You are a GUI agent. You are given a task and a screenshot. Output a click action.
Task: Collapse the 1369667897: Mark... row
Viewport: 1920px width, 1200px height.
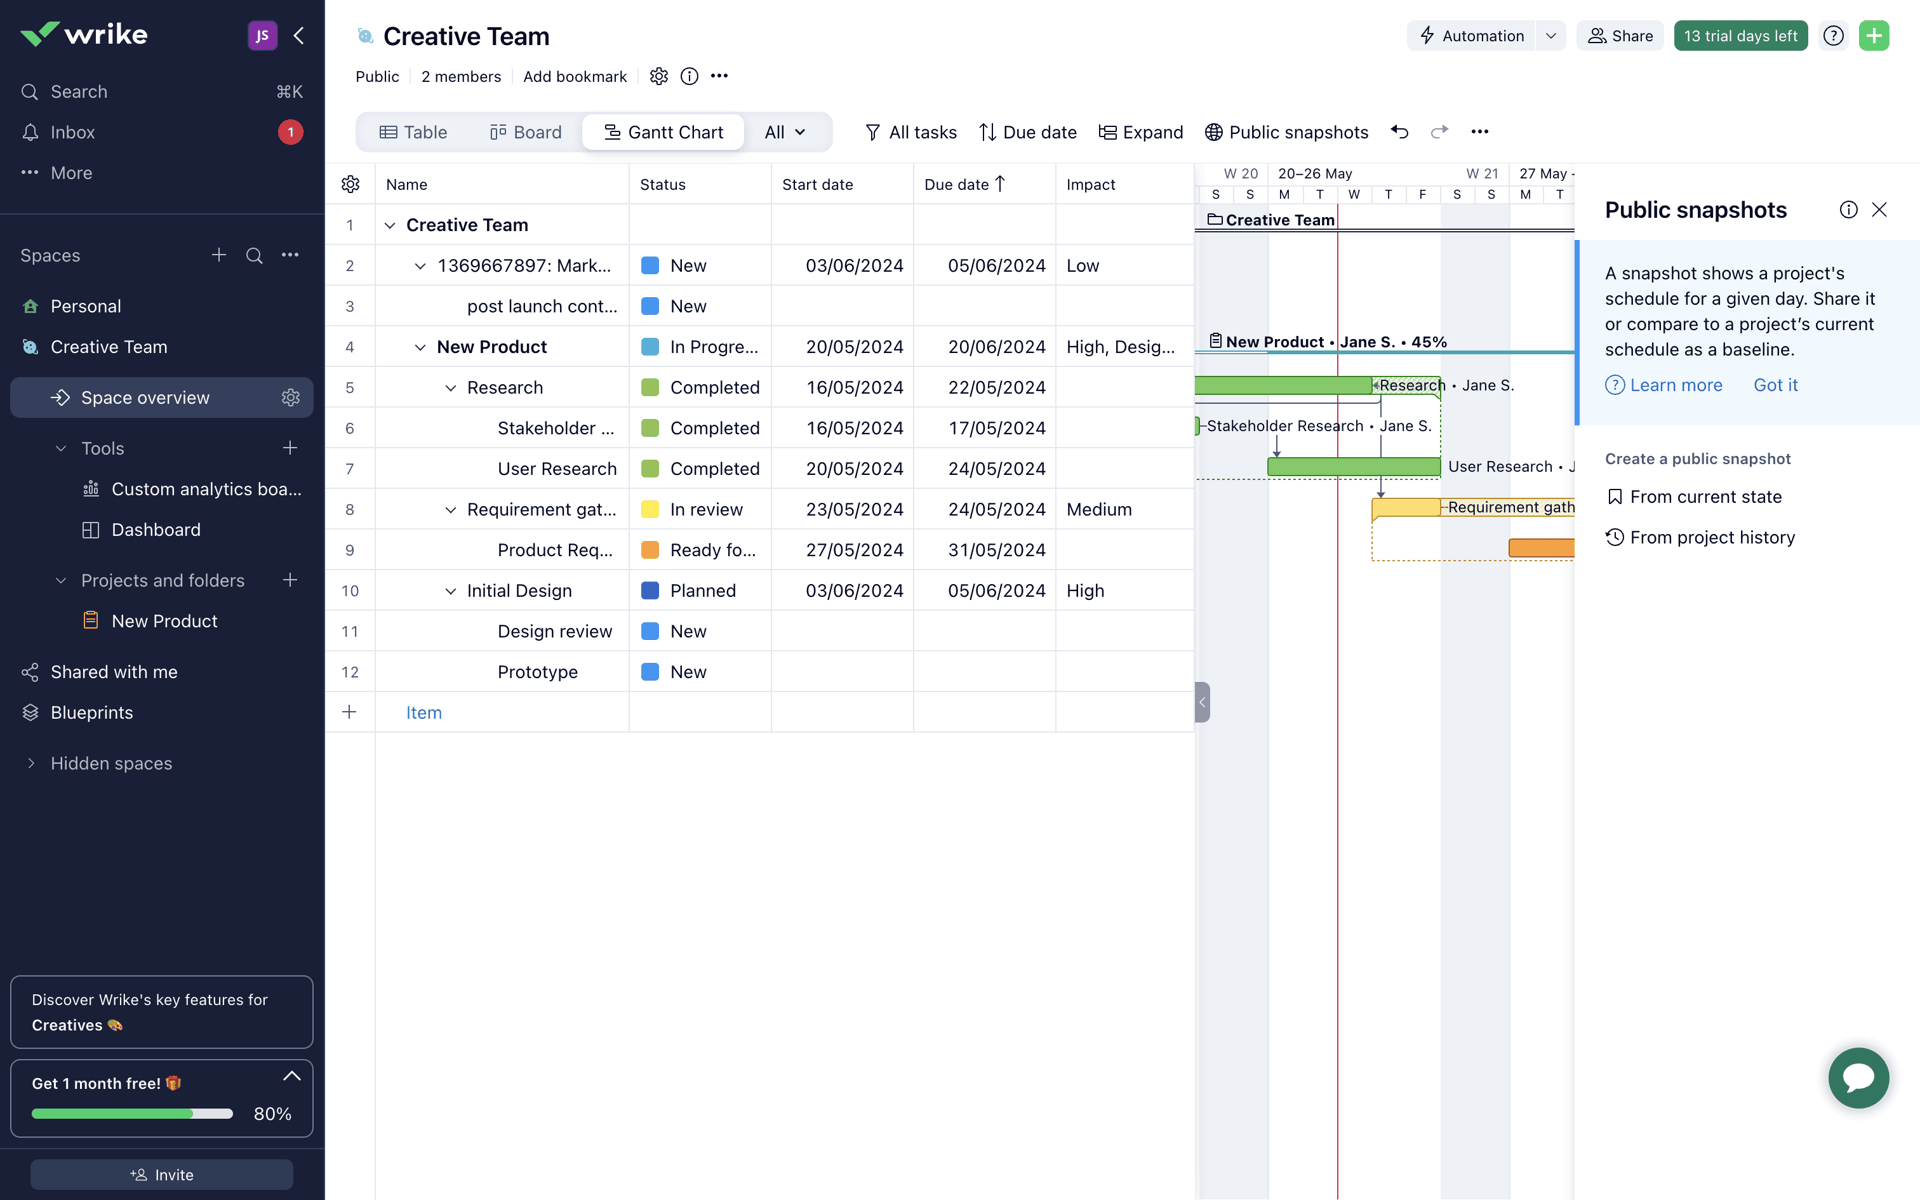[x=420, y=266]
